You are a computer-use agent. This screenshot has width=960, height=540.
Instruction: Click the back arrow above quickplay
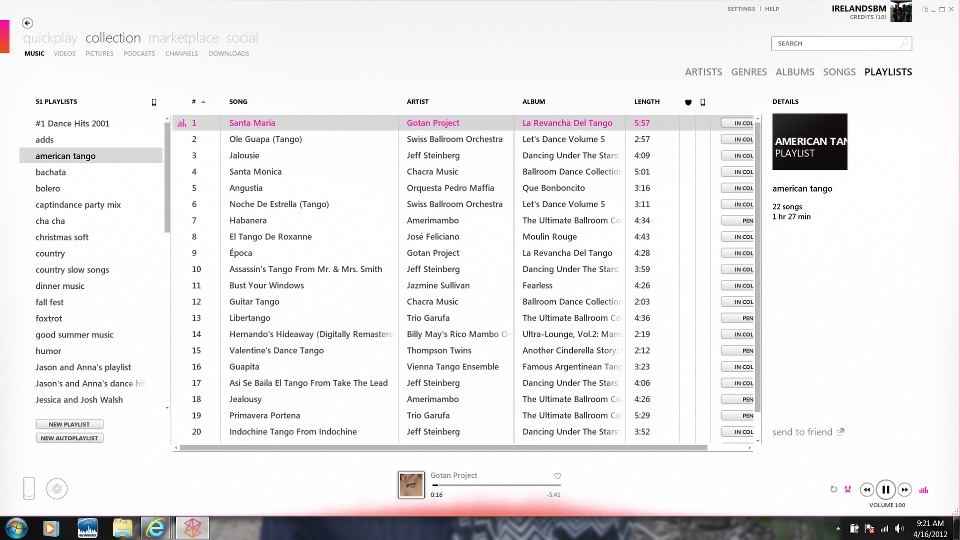pyautogui.click(x=27, y=23)
